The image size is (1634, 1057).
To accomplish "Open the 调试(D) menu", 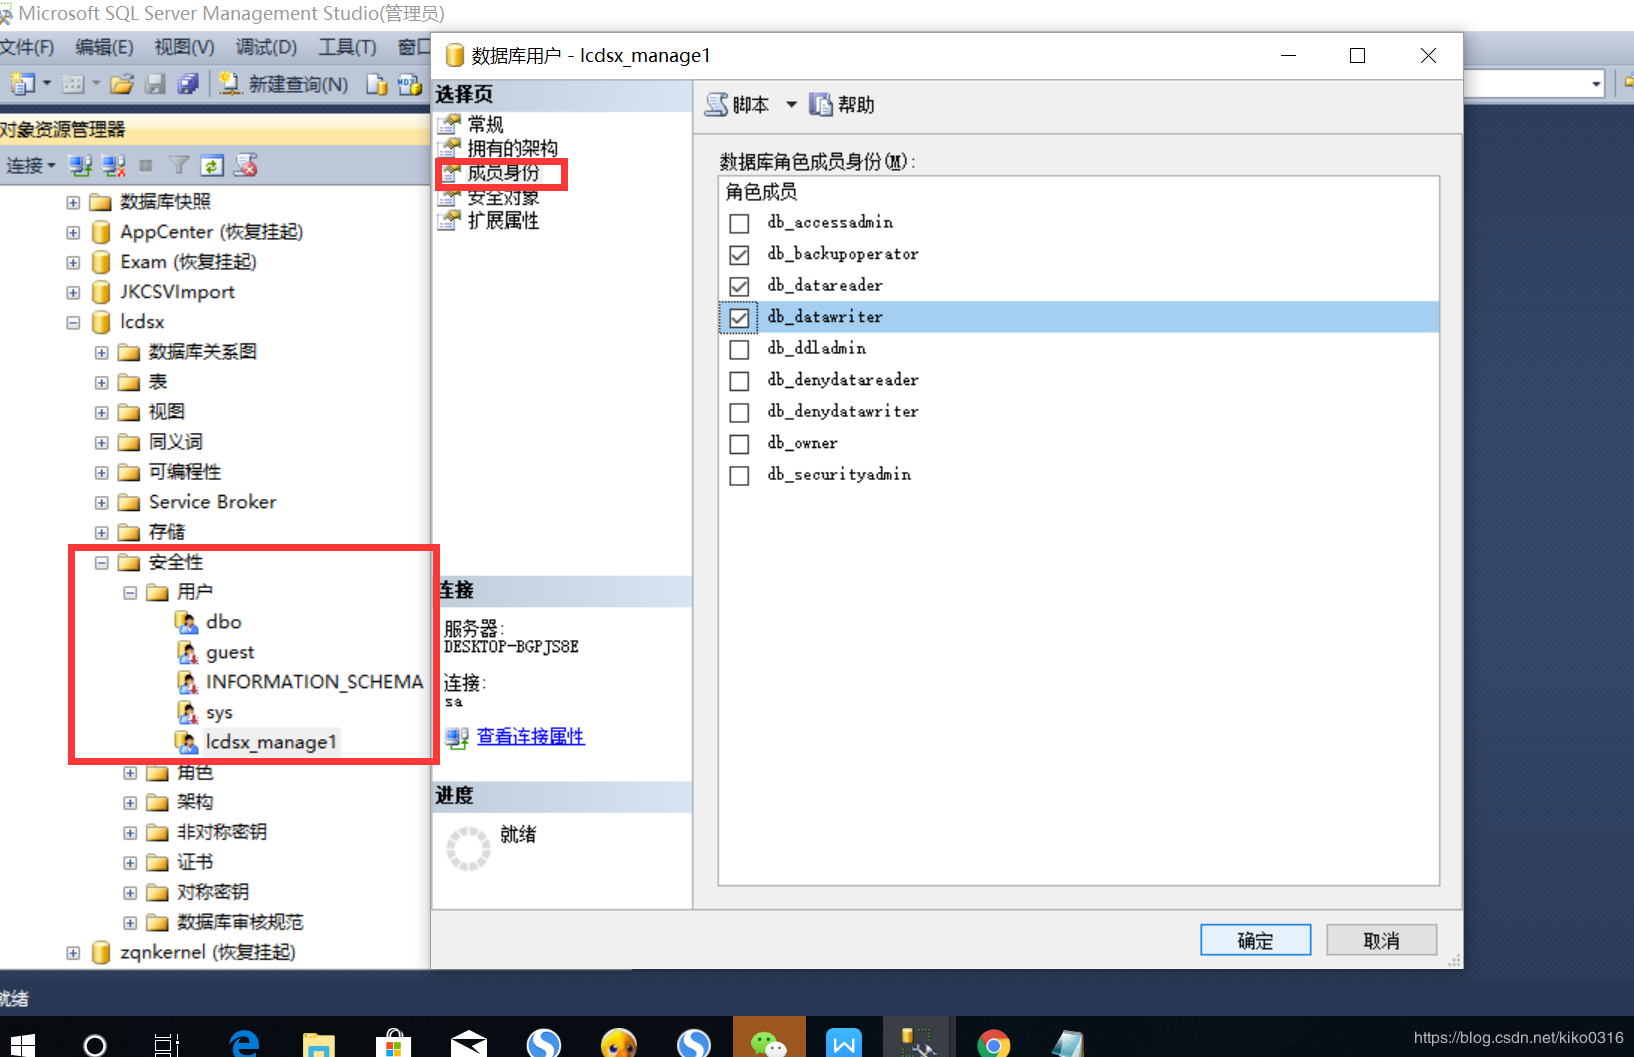I will coord(266,47).
